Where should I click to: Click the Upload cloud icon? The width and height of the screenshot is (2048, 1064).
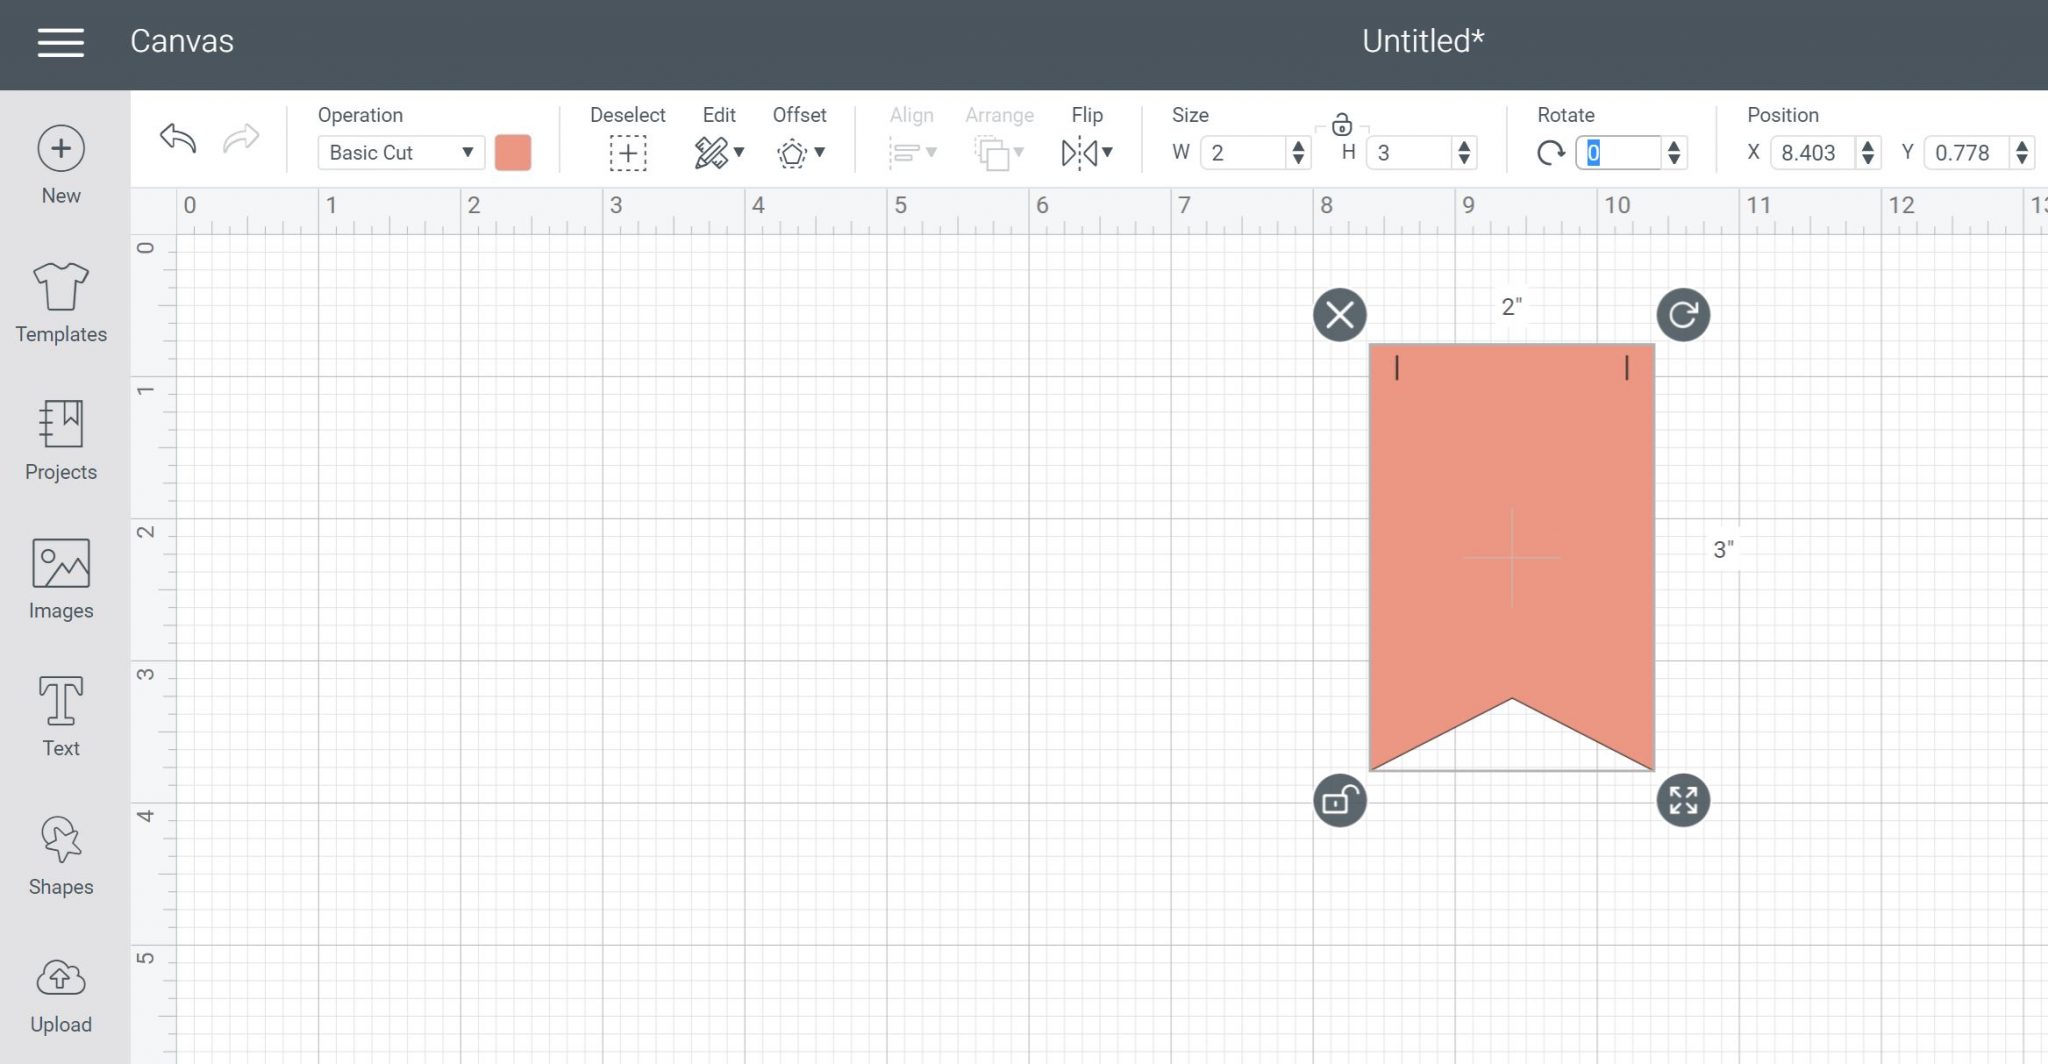pyautogui.click(x=61, y=993)
